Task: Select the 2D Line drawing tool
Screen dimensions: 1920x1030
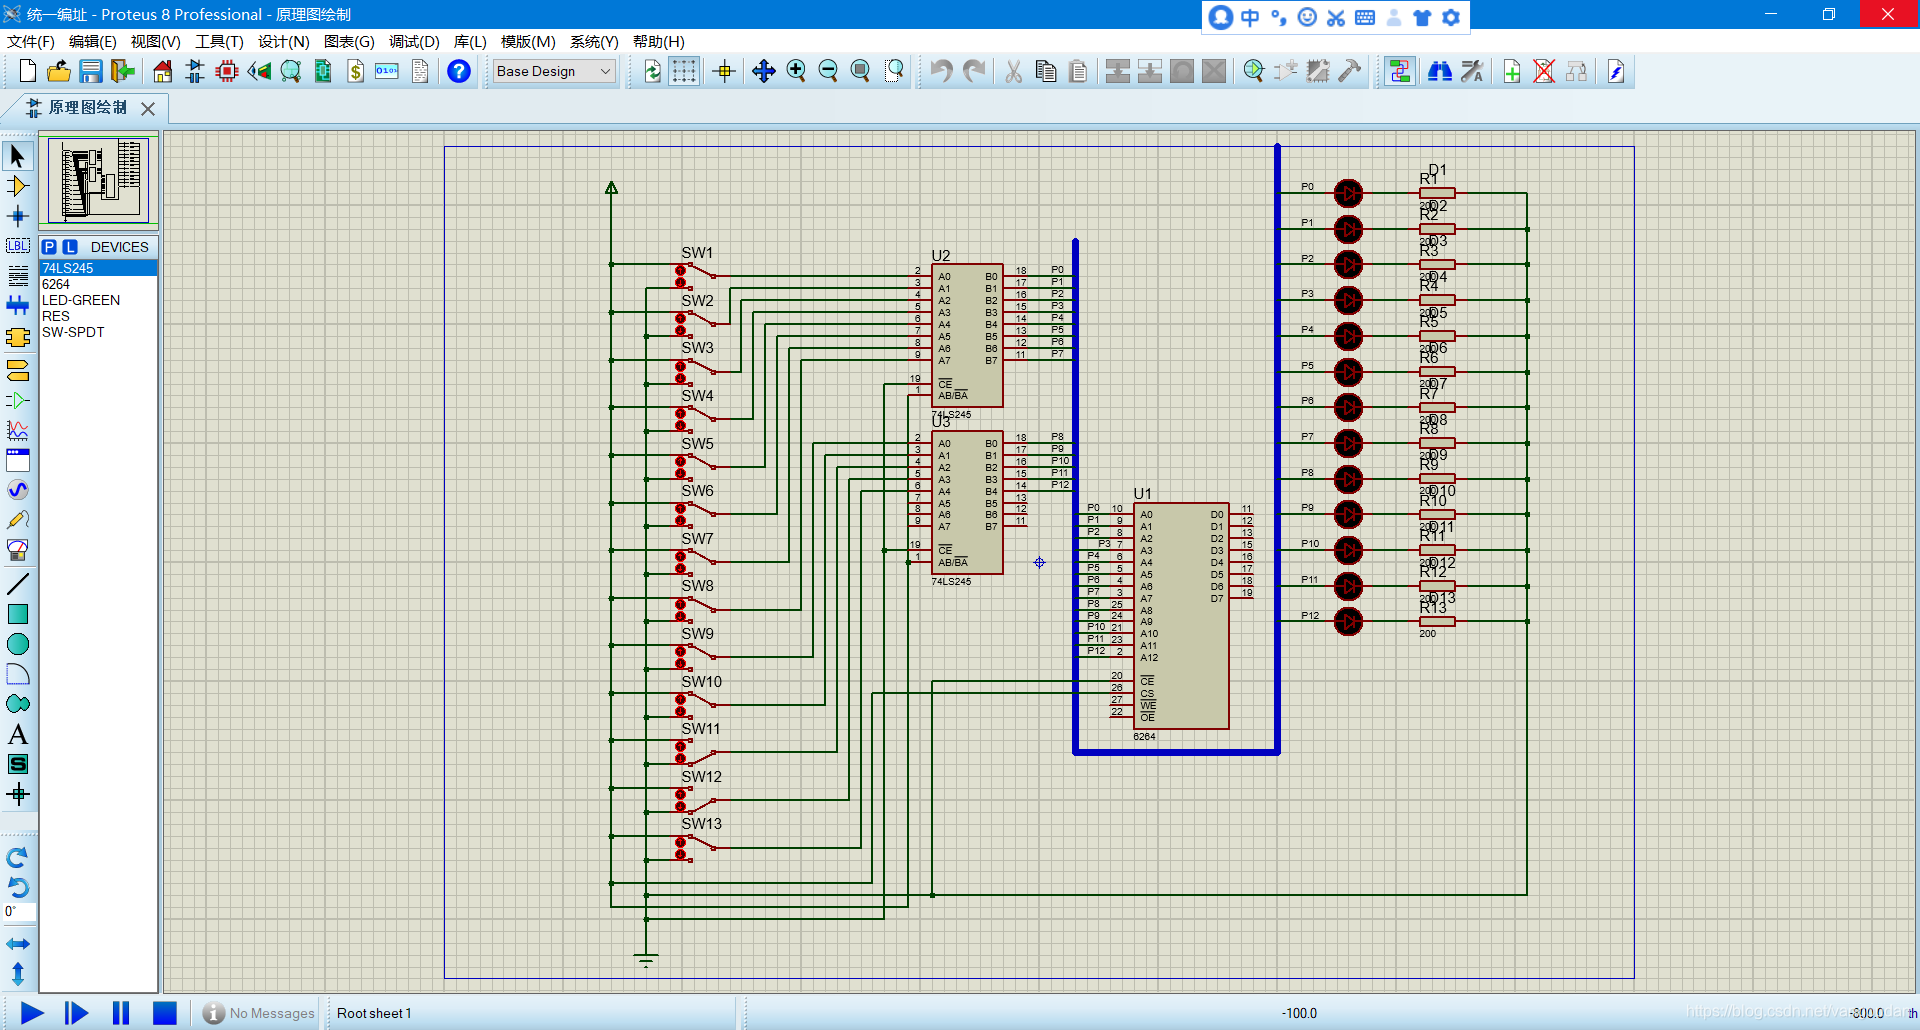Action: (18, 584)
